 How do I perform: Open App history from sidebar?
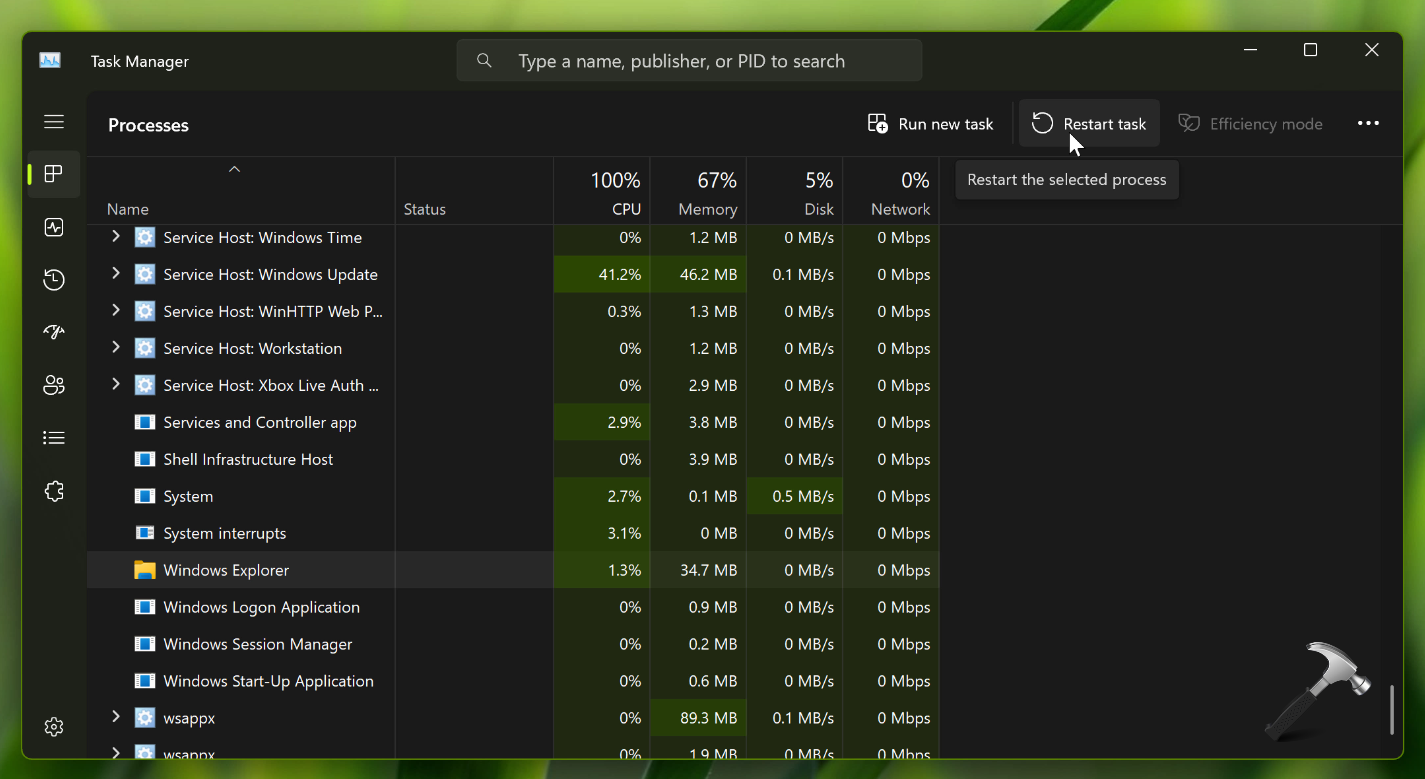click(x=54, y=280)
